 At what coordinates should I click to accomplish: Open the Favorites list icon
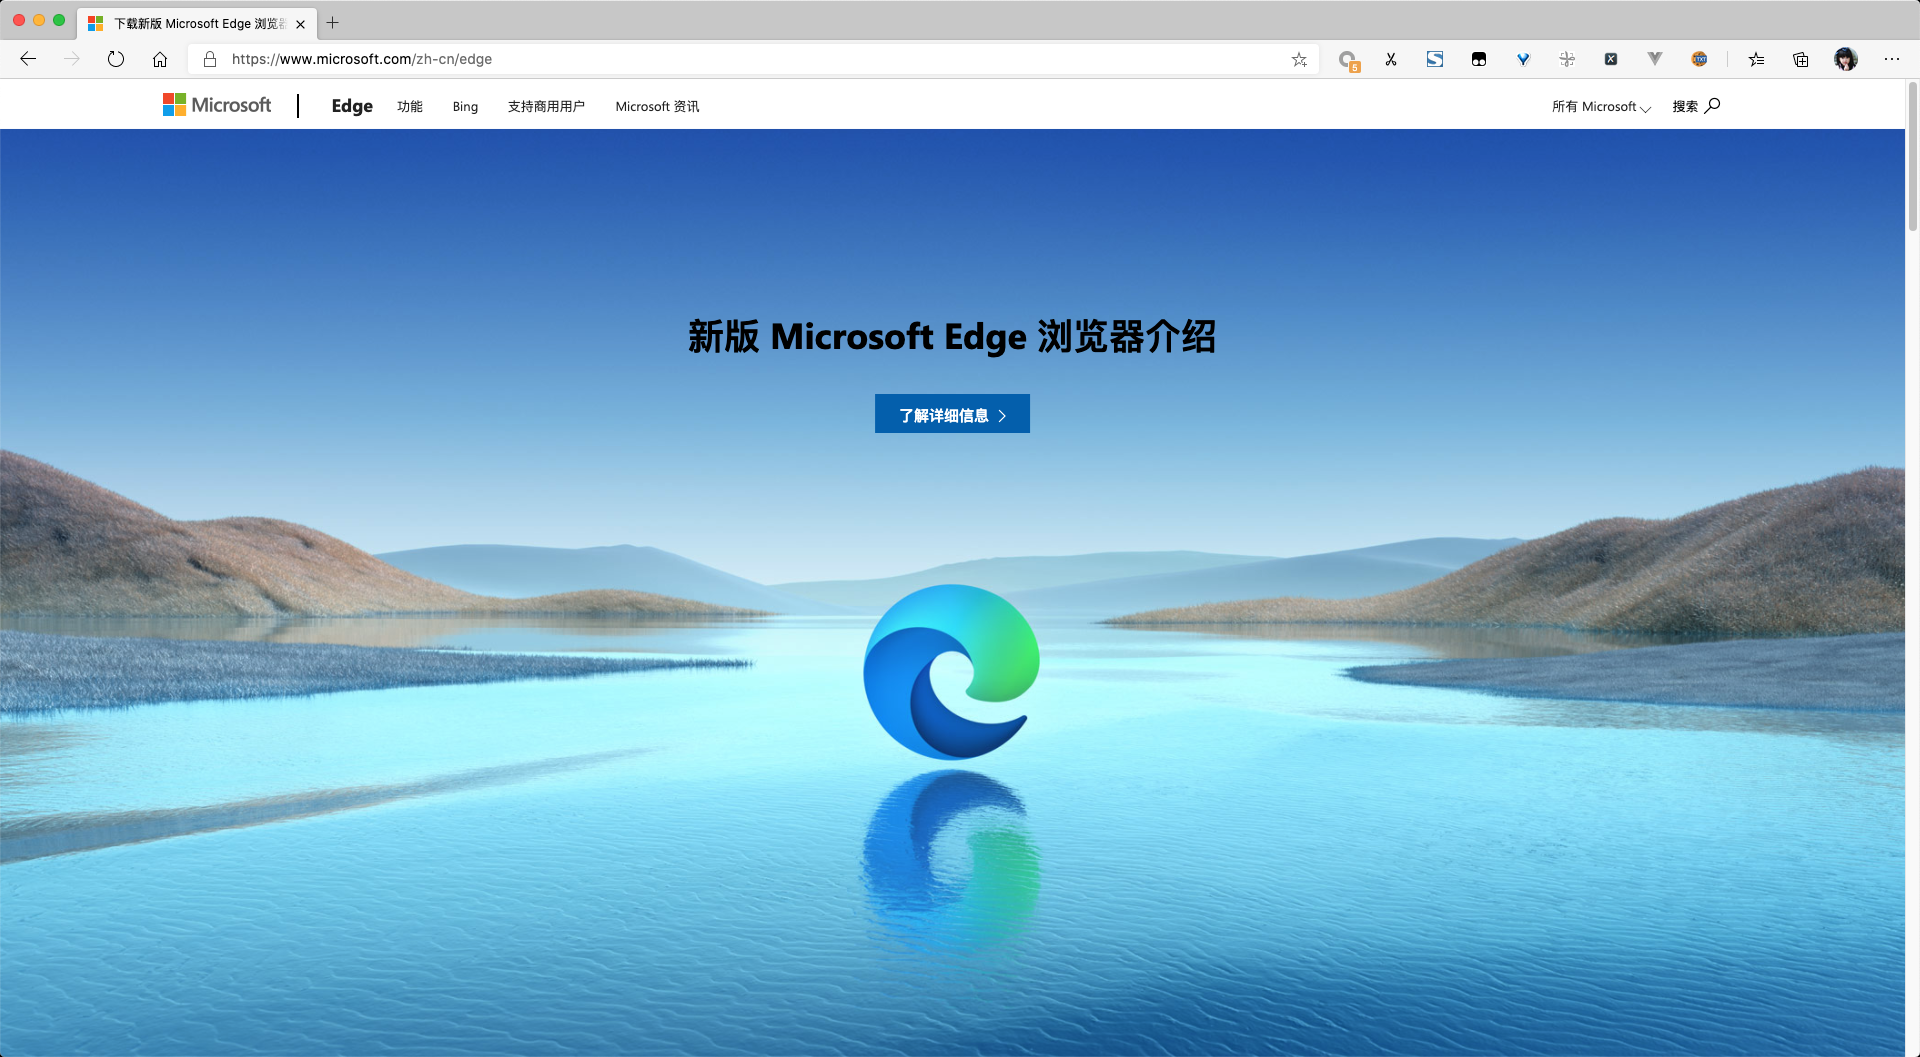click(x=1757, y=59)
